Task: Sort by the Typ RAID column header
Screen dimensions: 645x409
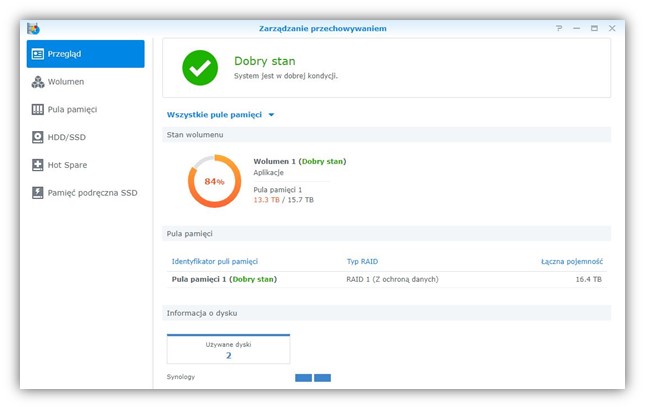Action: [363, 261]
